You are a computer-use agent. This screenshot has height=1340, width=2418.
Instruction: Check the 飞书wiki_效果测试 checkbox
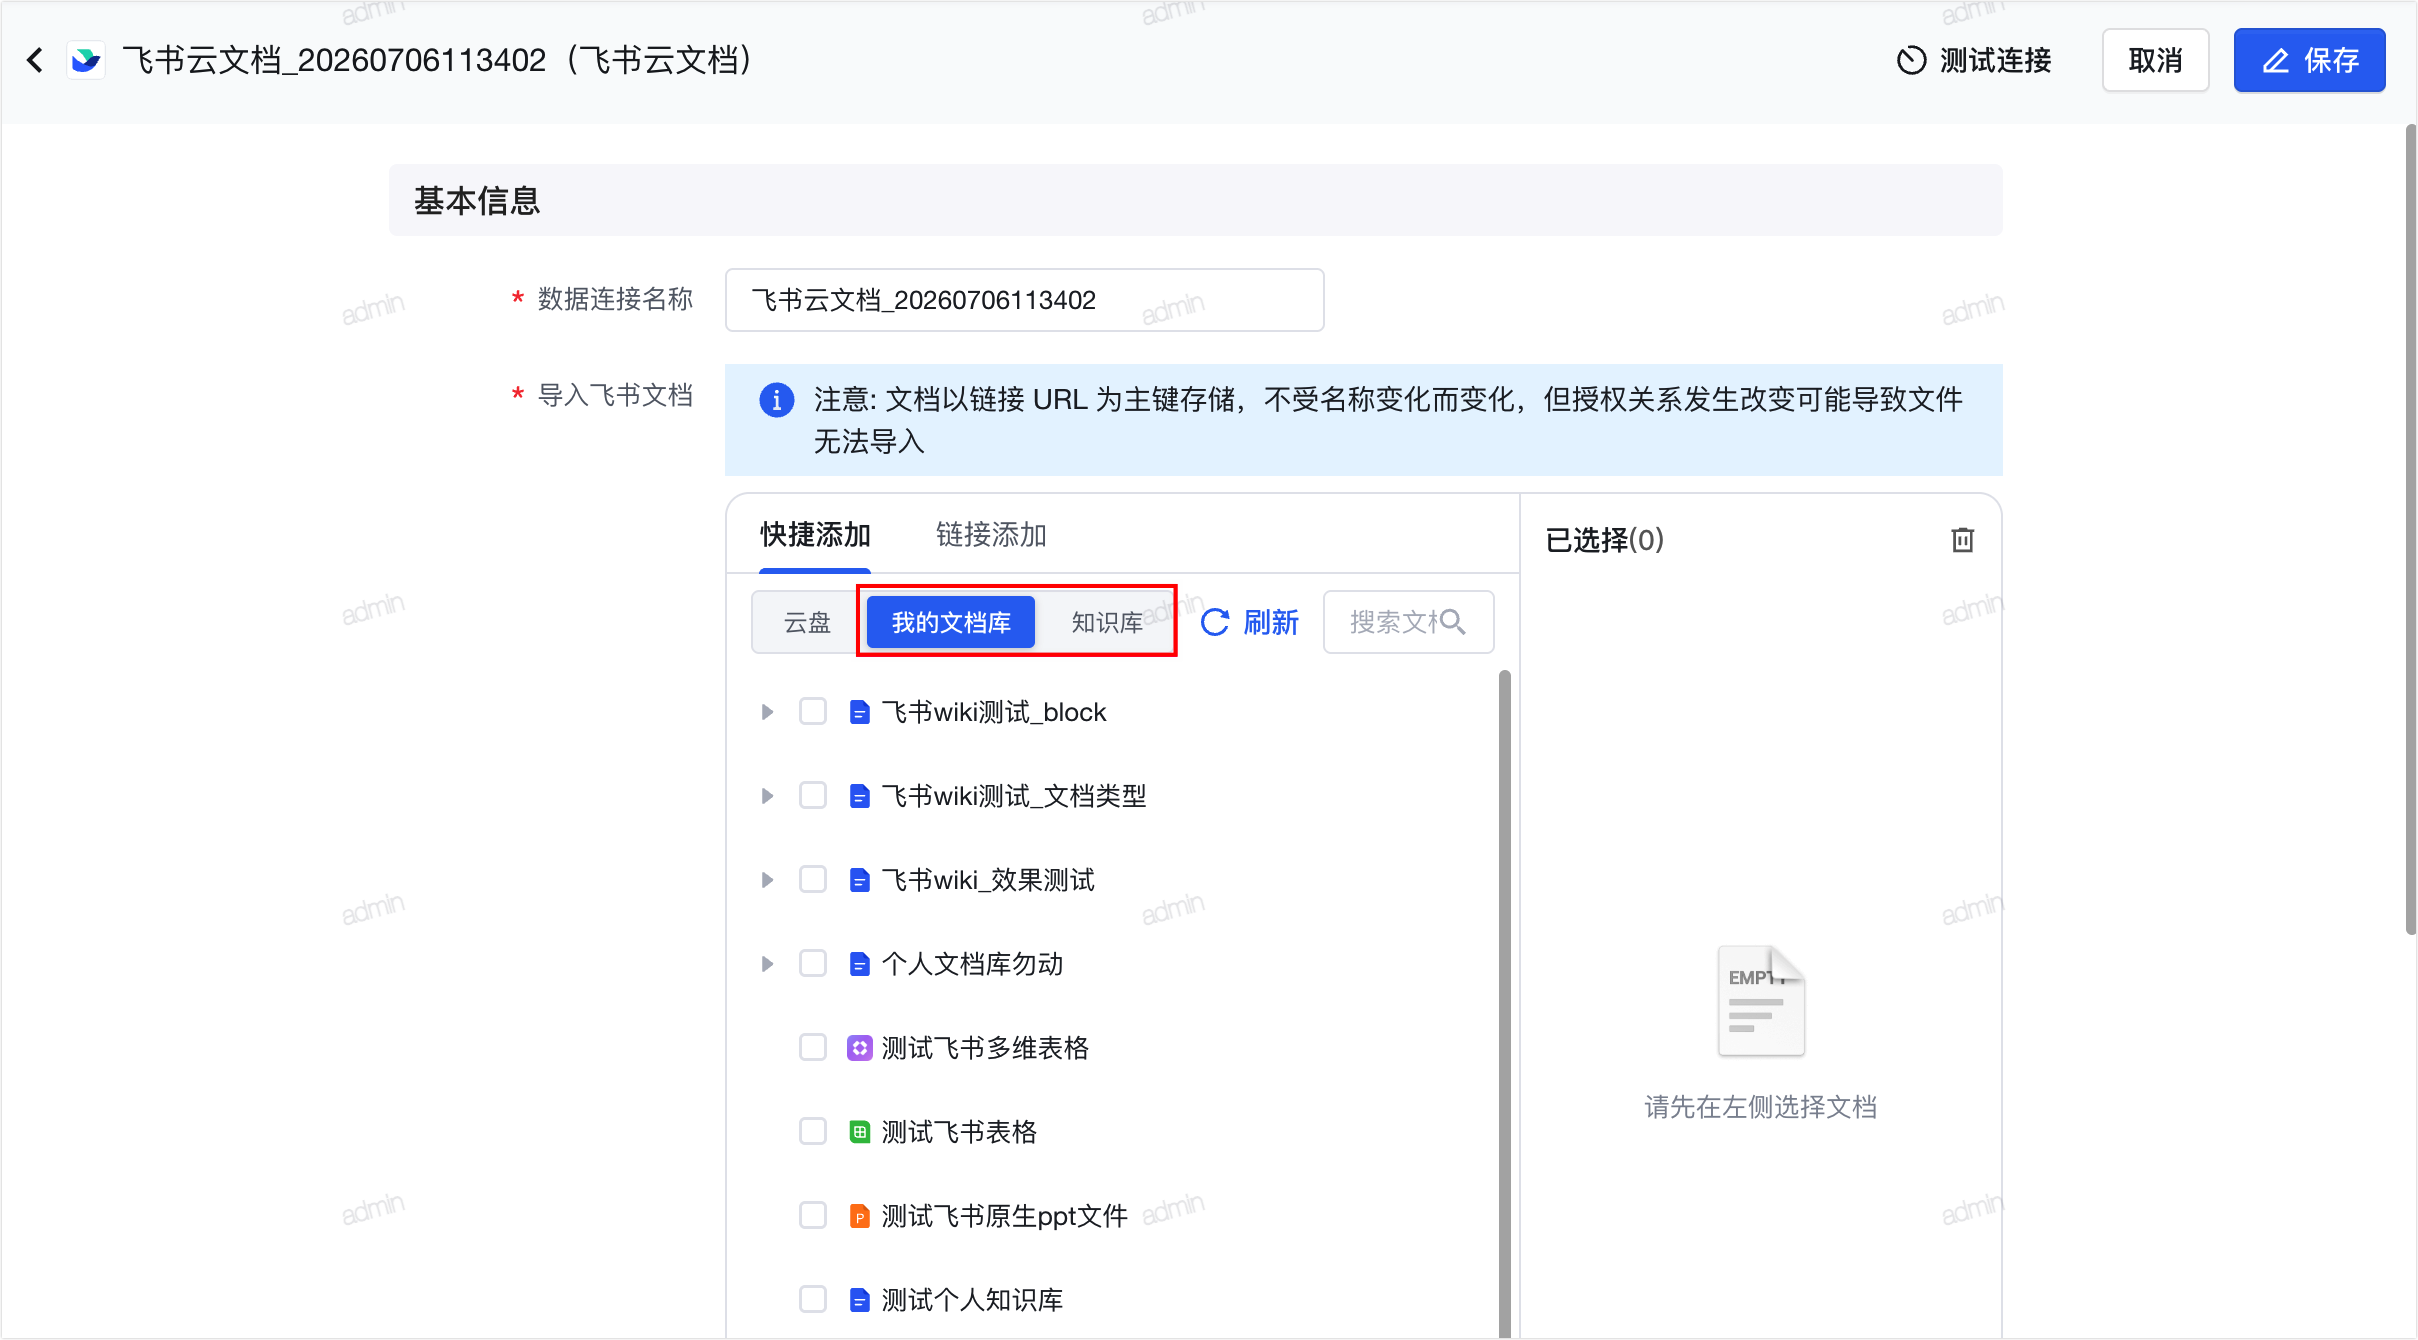[x=813, y=880]
